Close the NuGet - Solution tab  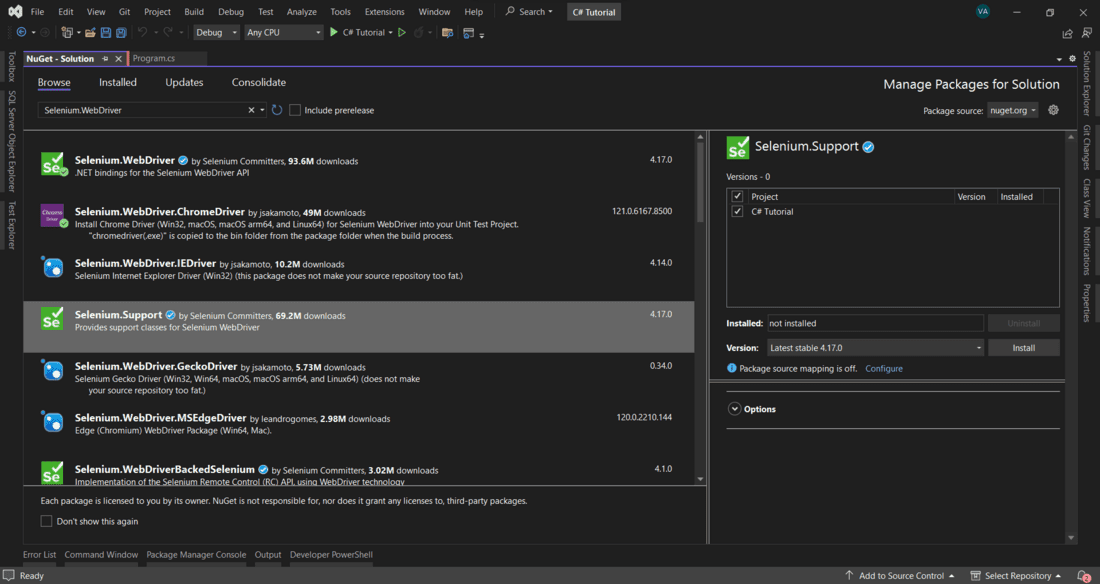119,59
